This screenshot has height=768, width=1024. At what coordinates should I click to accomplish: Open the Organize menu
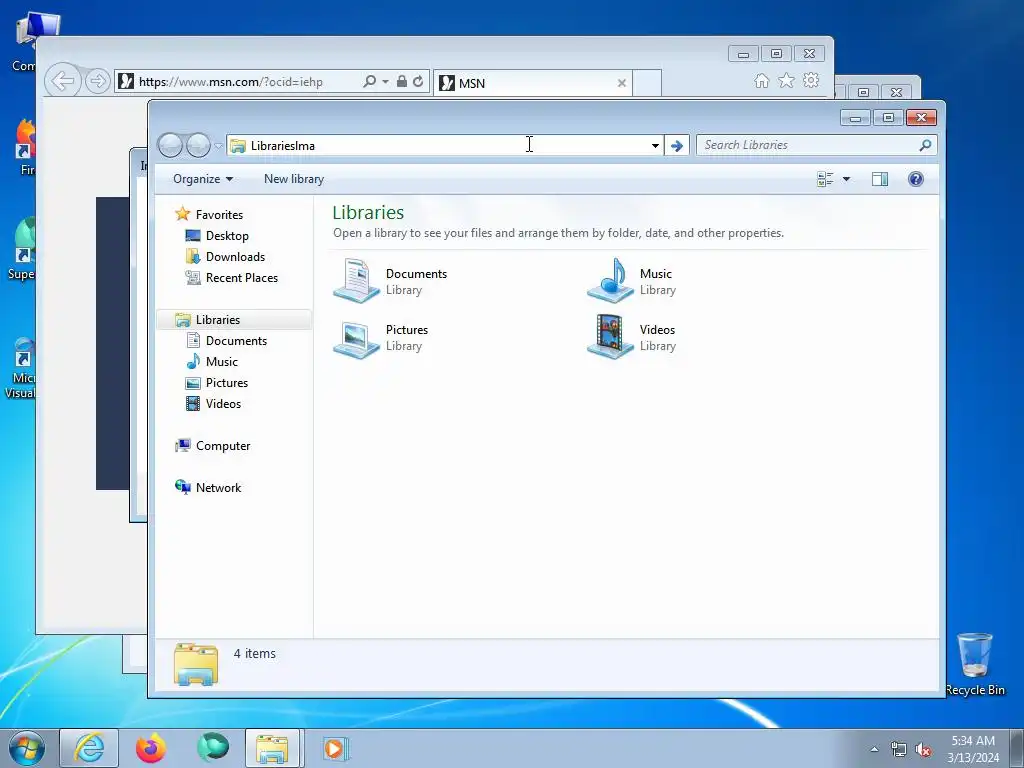pos(202,179)
